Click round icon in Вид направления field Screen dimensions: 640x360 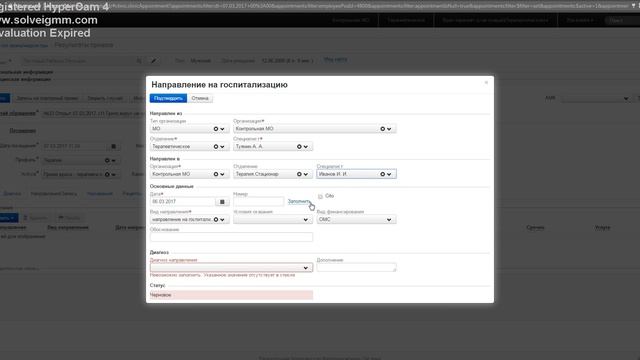click(x=216, y=220)
